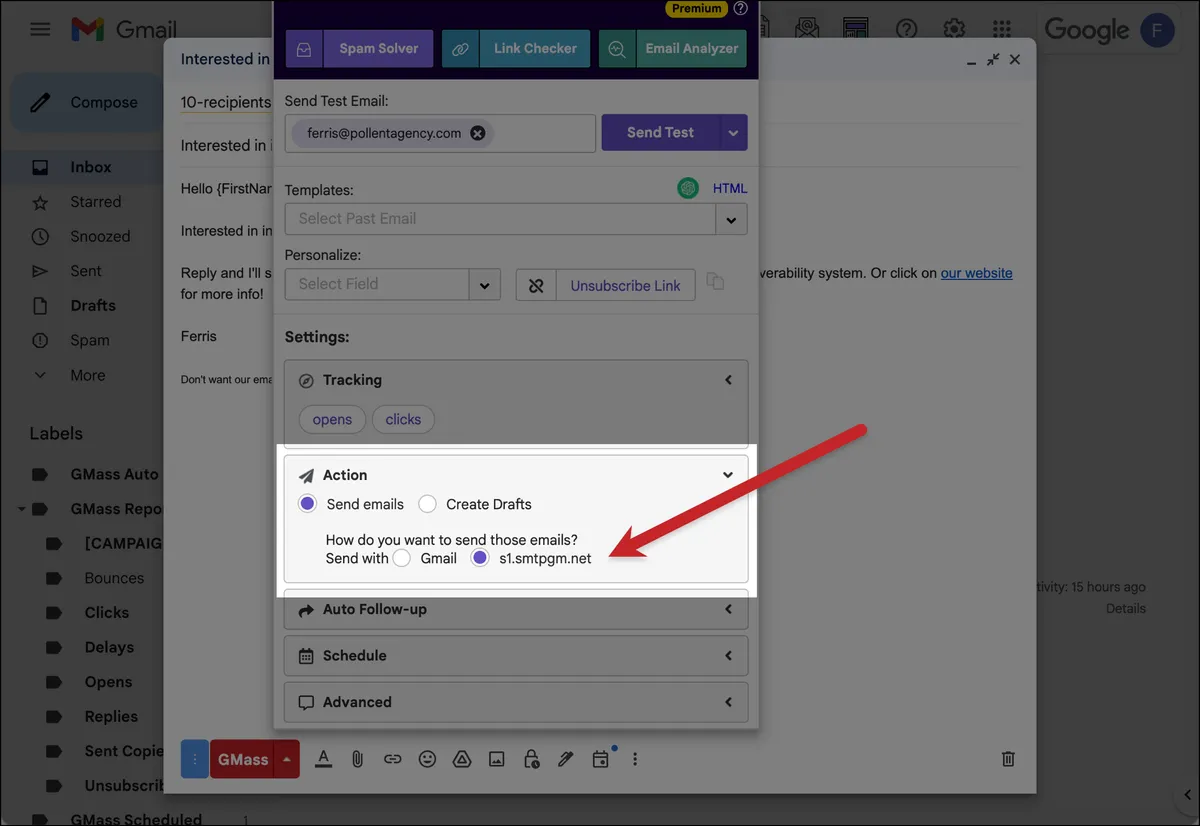This screenshot has width=1200, height=826.
Task: Switch to HTML editing link
Action: pyautogui.click(x=730, y=188)
